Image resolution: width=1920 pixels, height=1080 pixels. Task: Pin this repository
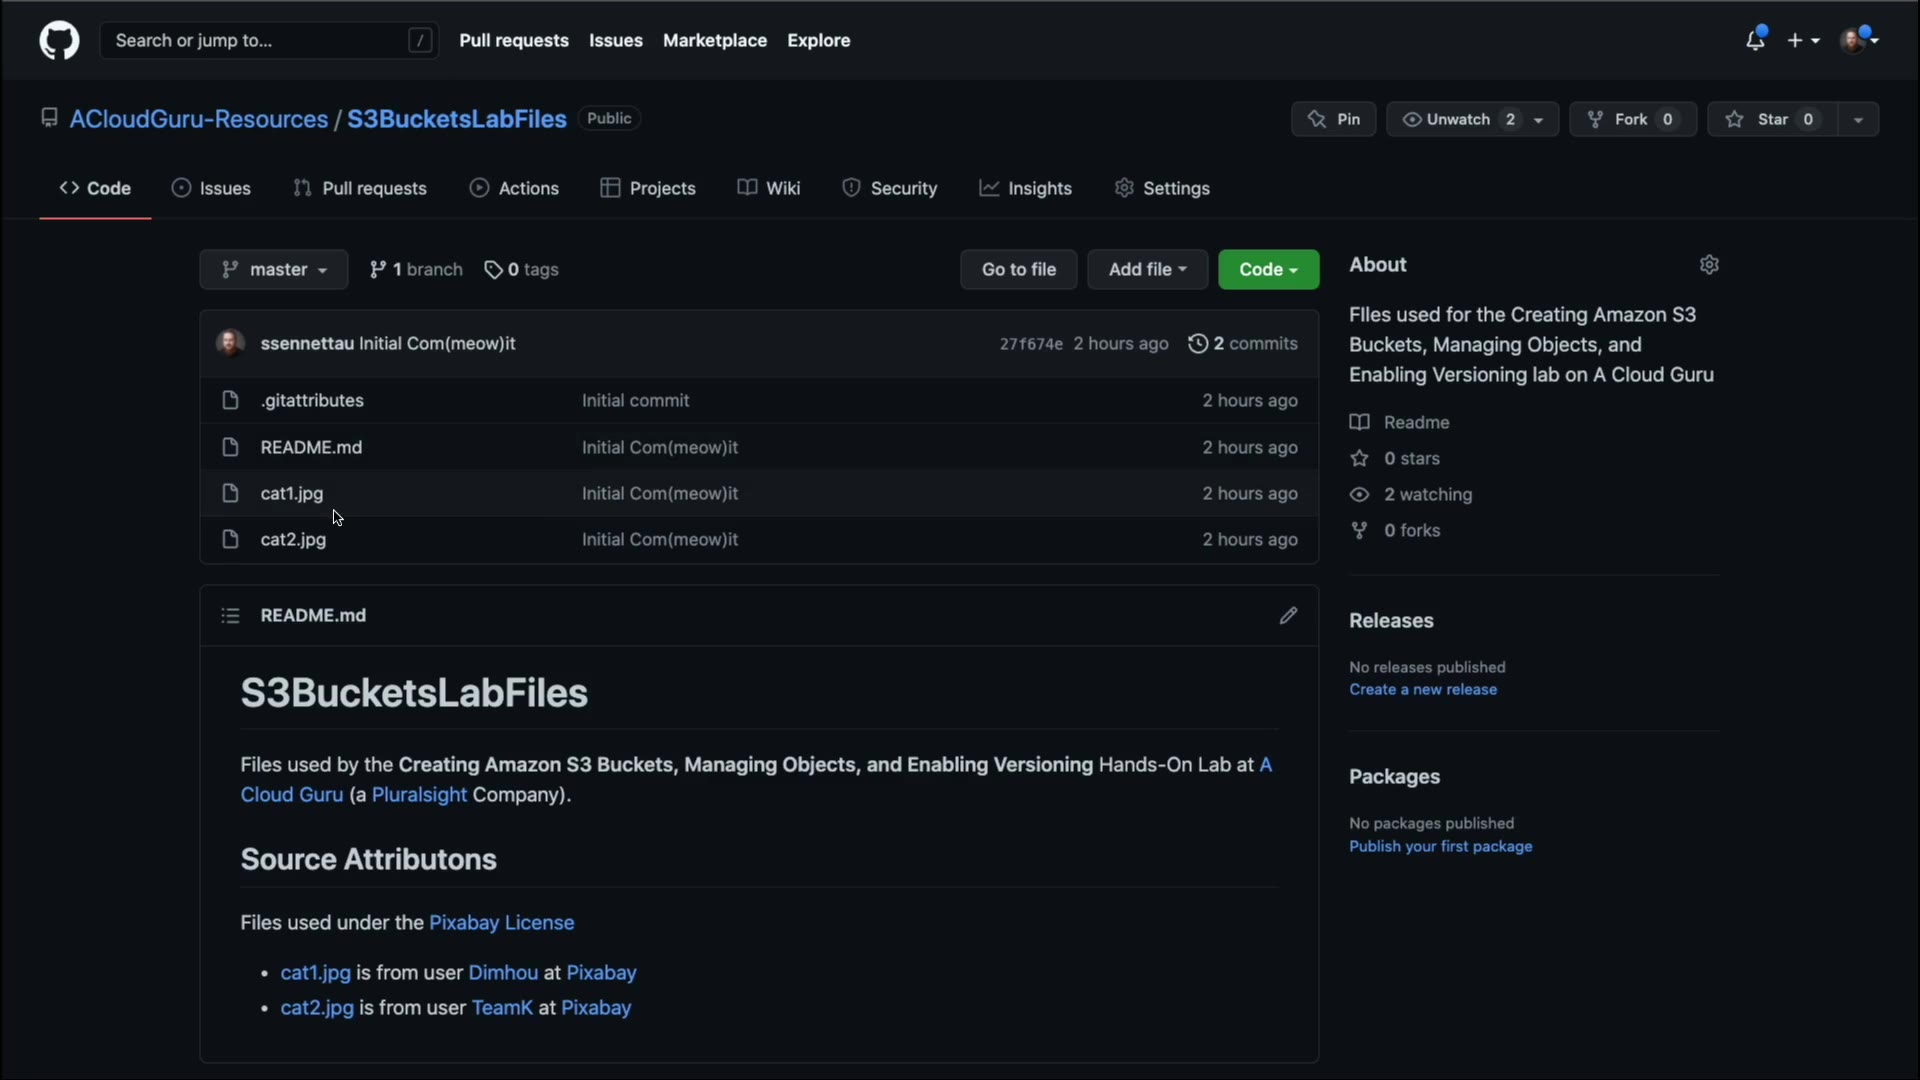pos(1334,119)
